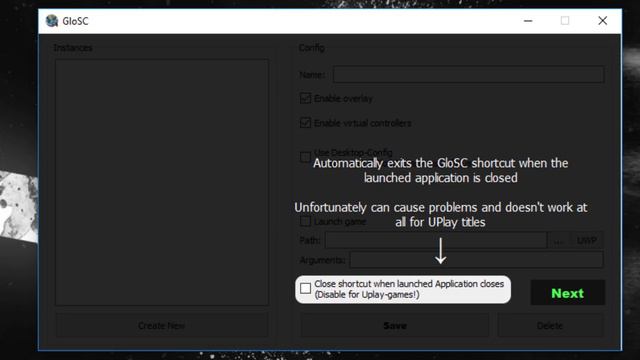Click the Delete button
Viewport: 640px width, 360px height.
pyautogui.click(x=550, y=325)
